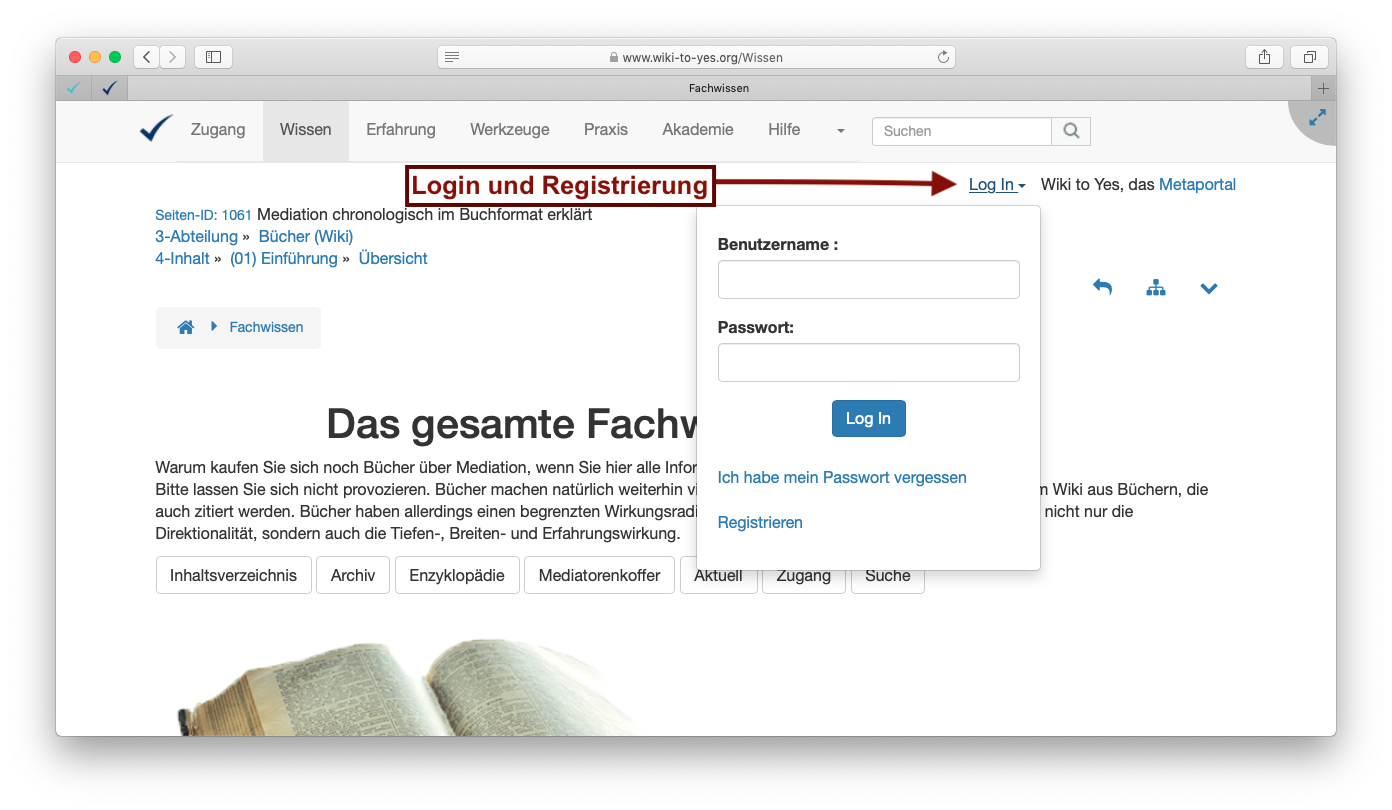Focus the Benutzername input field

tap(868, 280)
